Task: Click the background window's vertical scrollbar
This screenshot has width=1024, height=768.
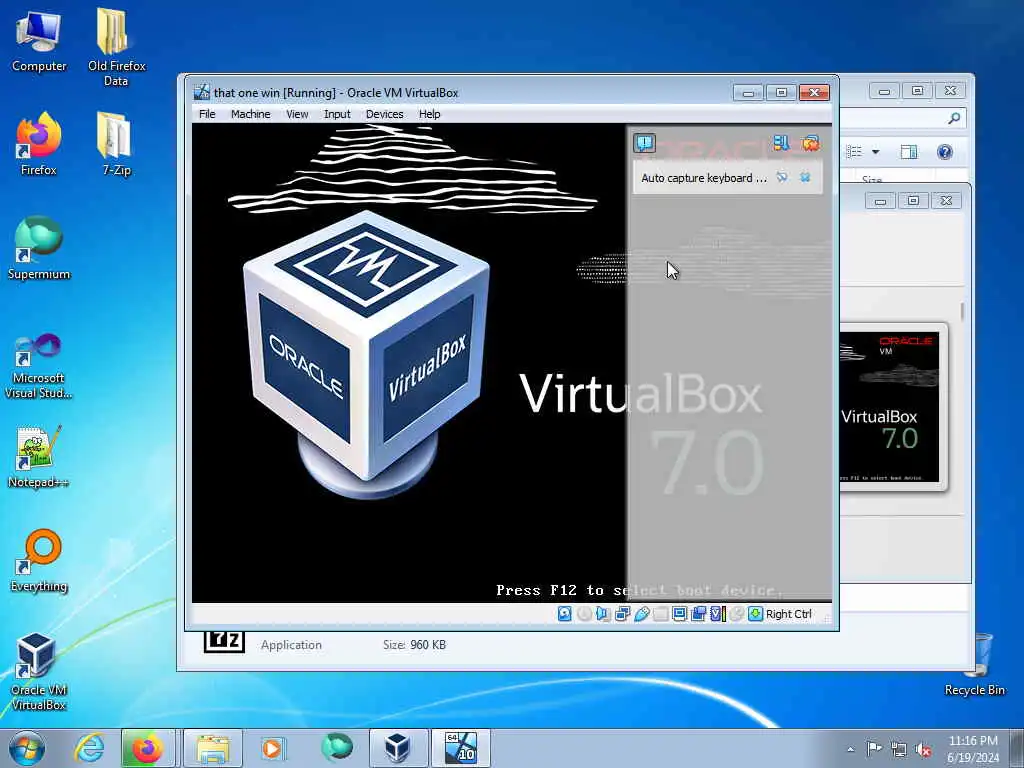Action: (x=962, y=311)
